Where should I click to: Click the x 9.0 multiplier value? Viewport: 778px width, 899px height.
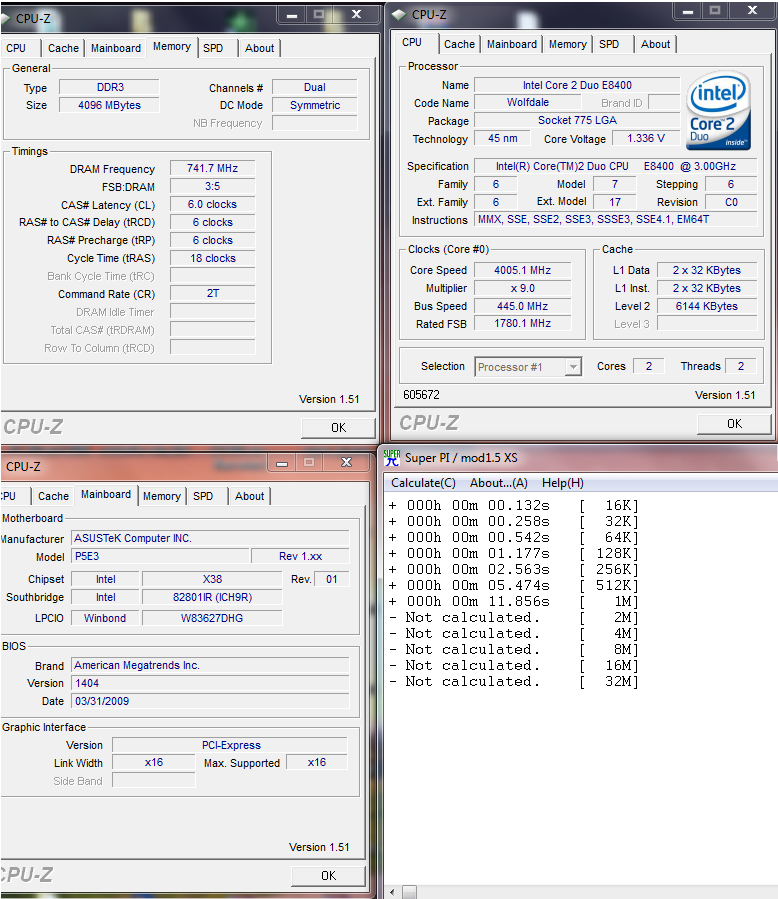[x=523, y=288]
